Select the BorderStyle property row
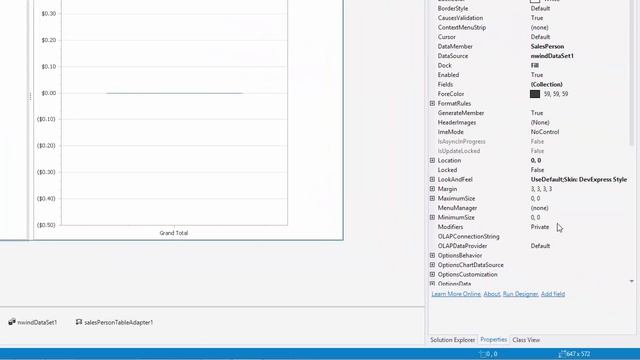This screenshot has width=640, height=360. pos(529,9)
